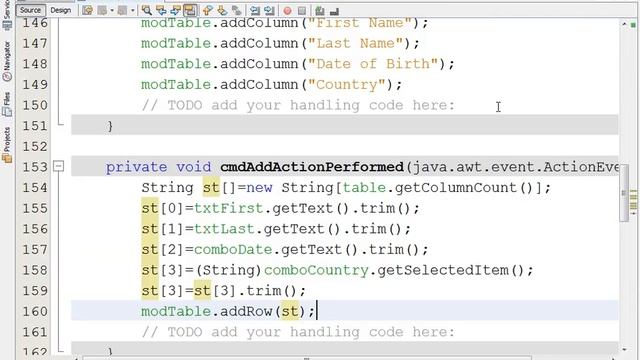The image size is (640, 360).
Task: Click the vertical scrollbar thumb
Action: pyautogui.click(x=624, y=193)
